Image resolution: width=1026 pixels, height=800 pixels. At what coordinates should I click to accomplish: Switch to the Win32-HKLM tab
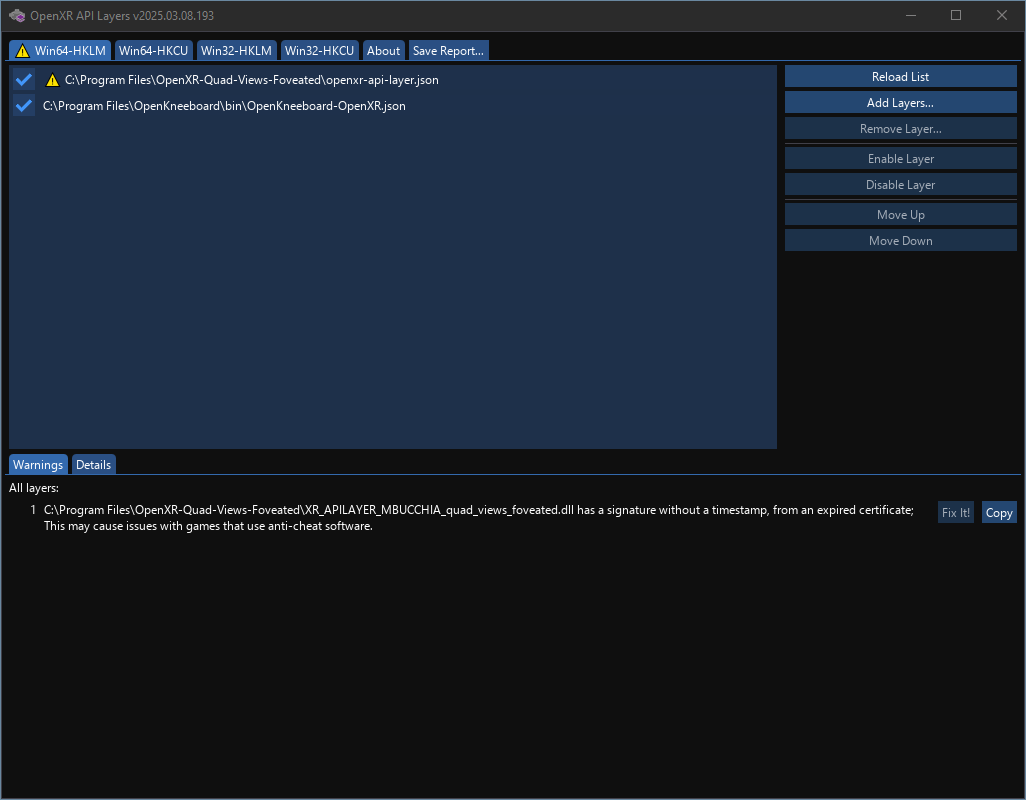236,50
